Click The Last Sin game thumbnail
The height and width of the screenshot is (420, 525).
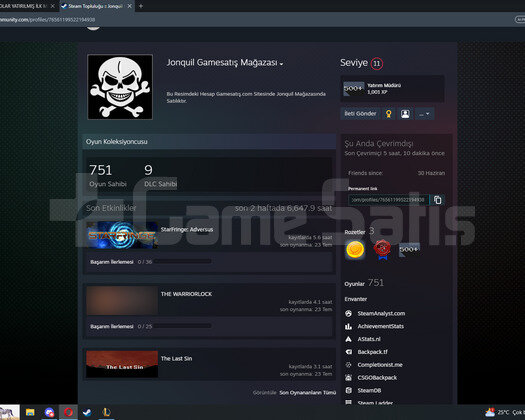tap(122, 364)
